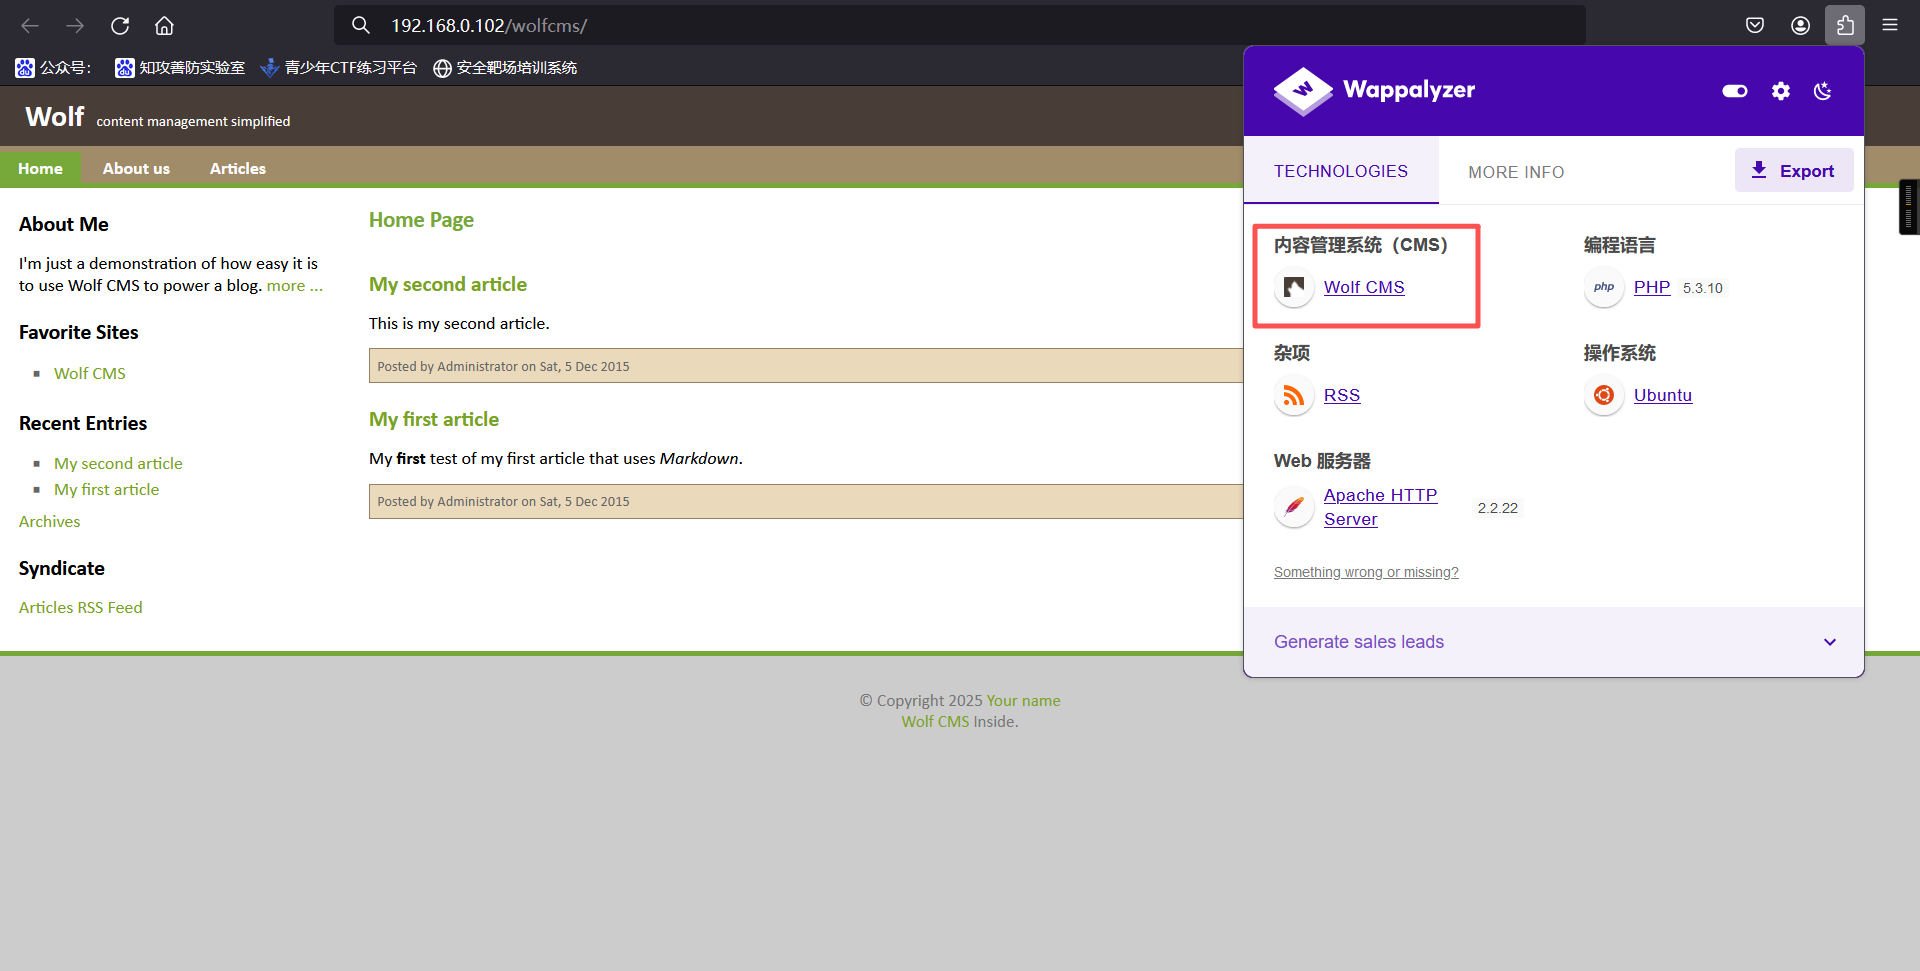1920x971 pixels.
Task: Open the RSS link in Wappalyzer
Action: coord(1342,396)
